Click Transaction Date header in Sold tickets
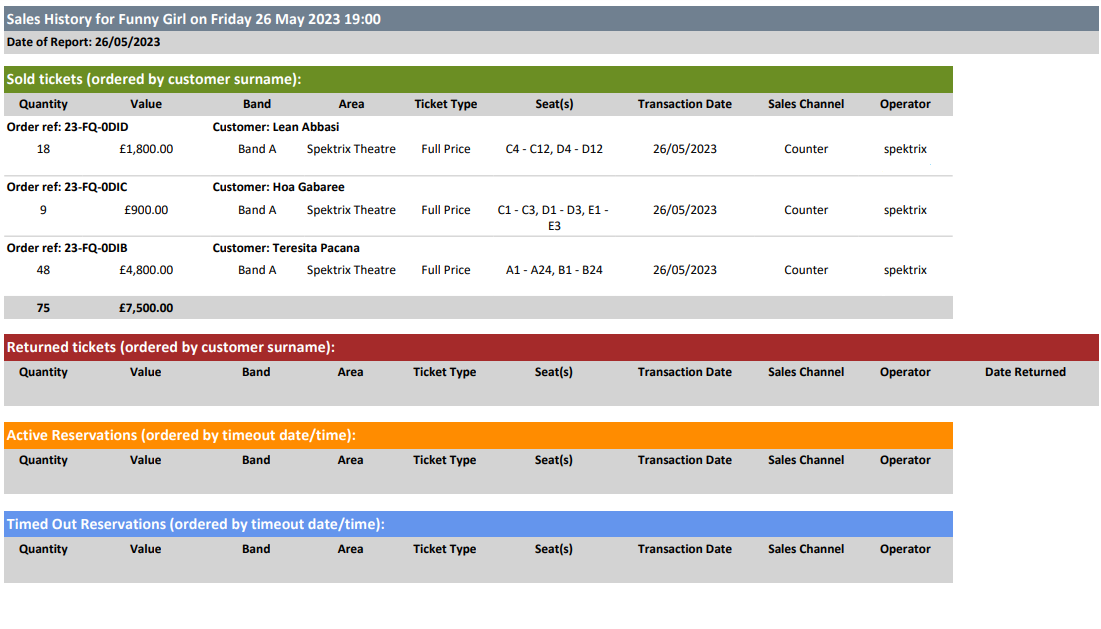Screen dimensions: 1101x629 [685, 104]
